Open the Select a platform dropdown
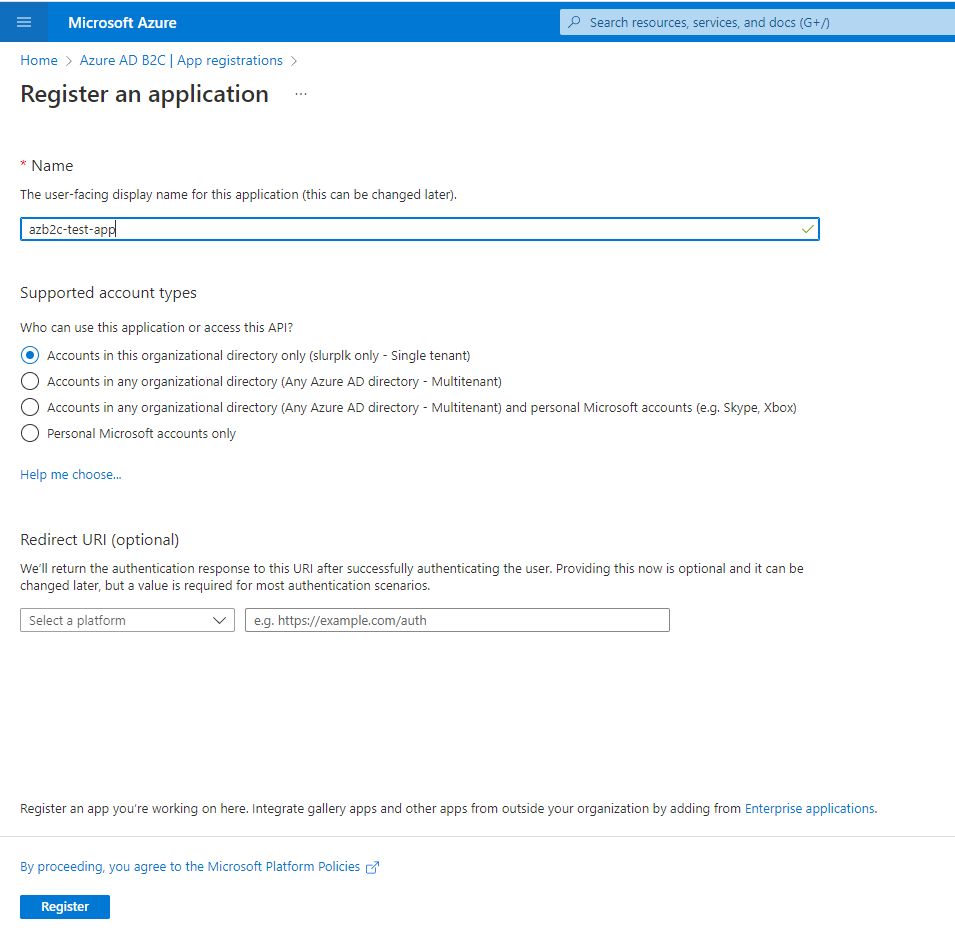Viewport: 955px width, 930px height. (127, 620)
